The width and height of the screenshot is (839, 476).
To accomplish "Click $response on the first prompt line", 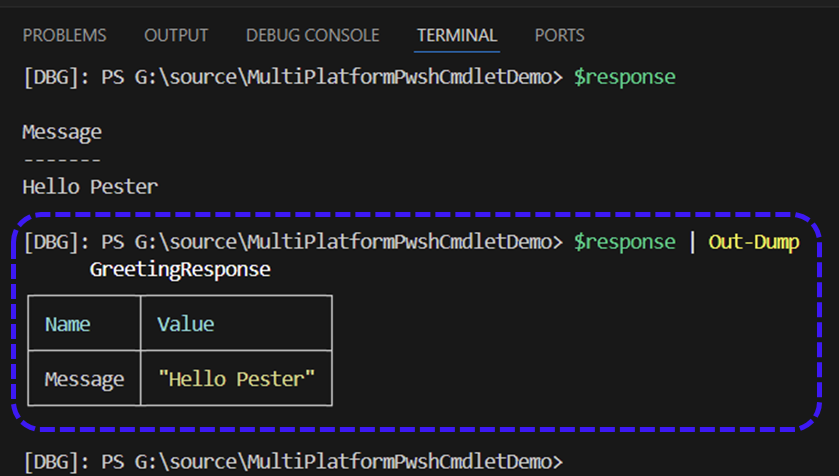I will point(624,77).
